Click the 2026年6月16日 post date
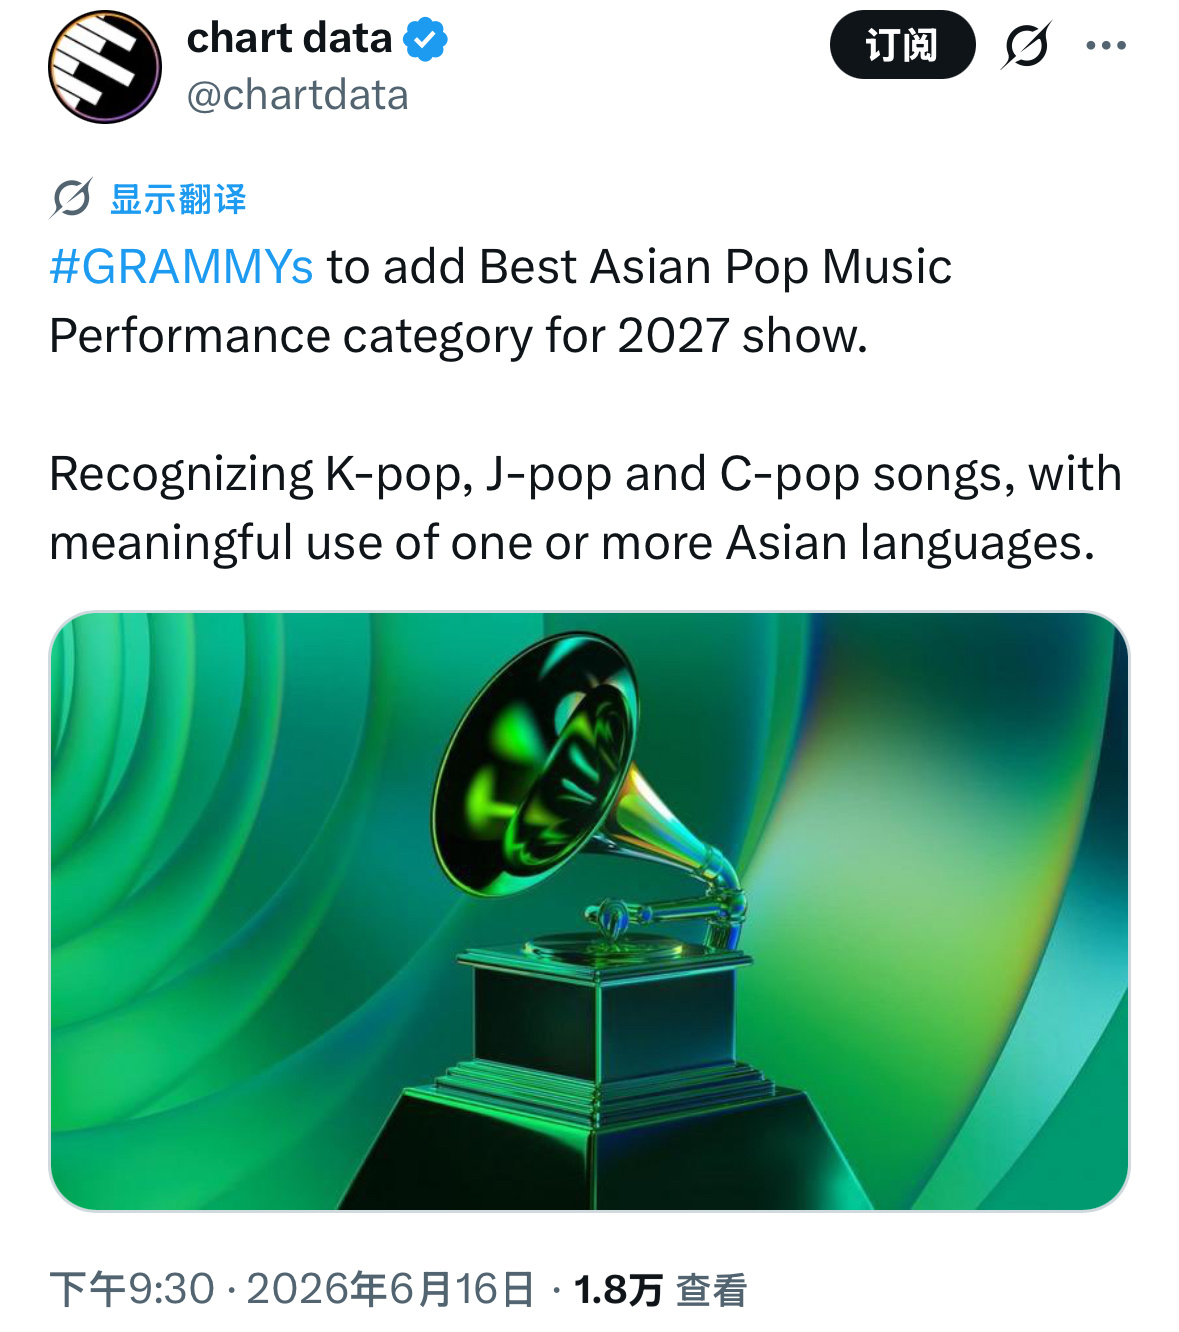 [391, 1289]
